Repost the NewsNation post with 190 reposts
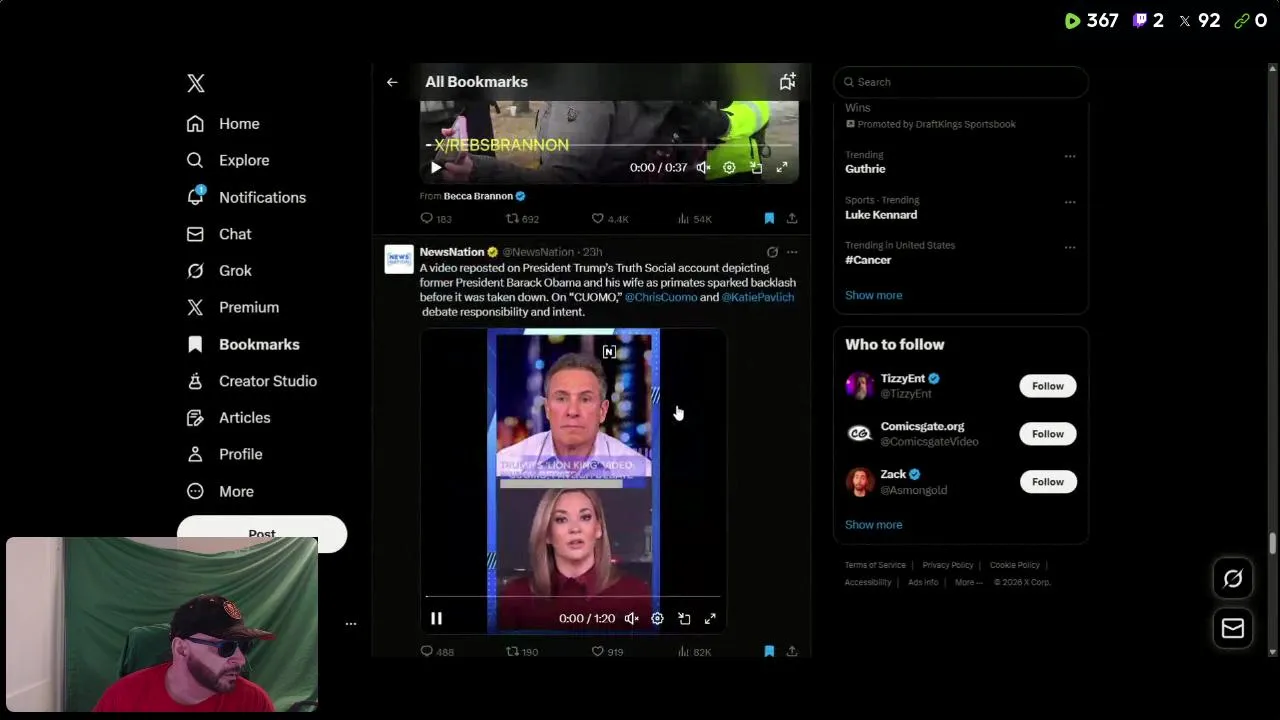 [x=522, y=651]
